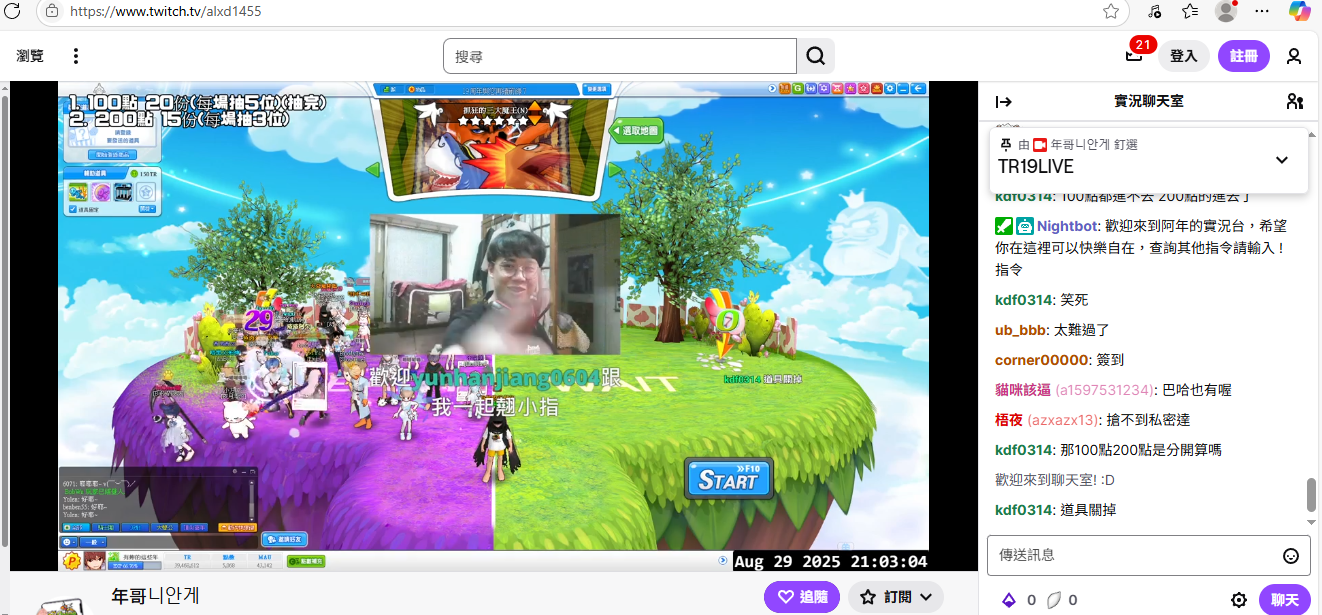The image size is (1322, 615).
Task: Toggle follow with the 追隨 heart button
Action: click(x=802, y=597)
